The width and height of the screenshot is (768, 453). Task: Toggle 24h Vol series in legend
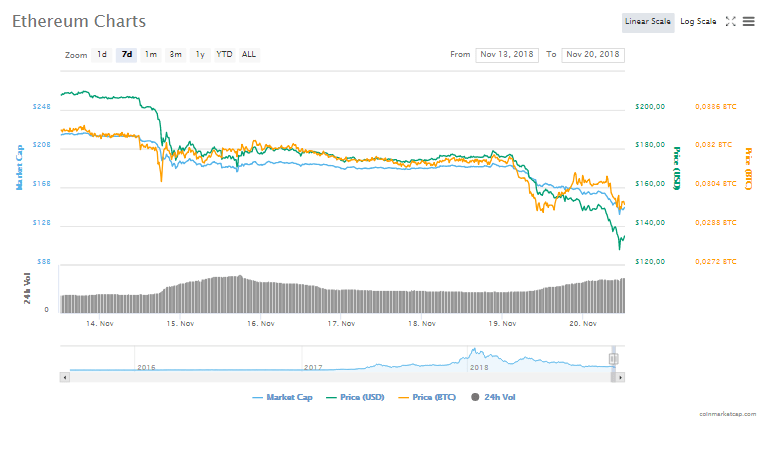click(x=493, y=397)
